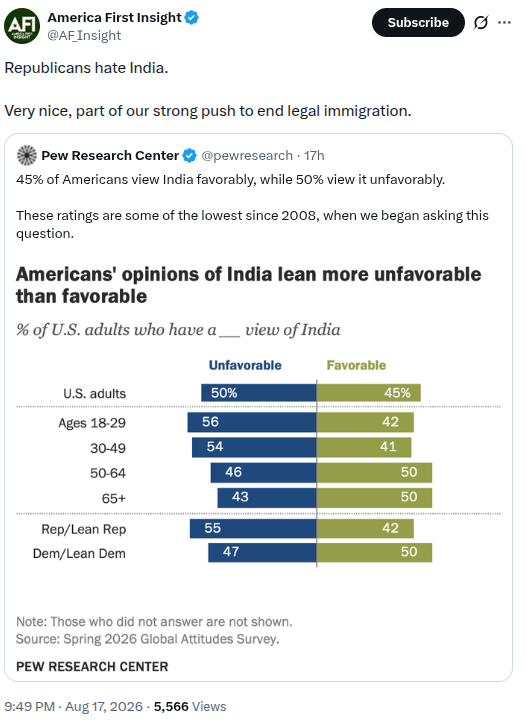Click the blue 50% Unfavorable U.S. adults bar

(259, 393)
